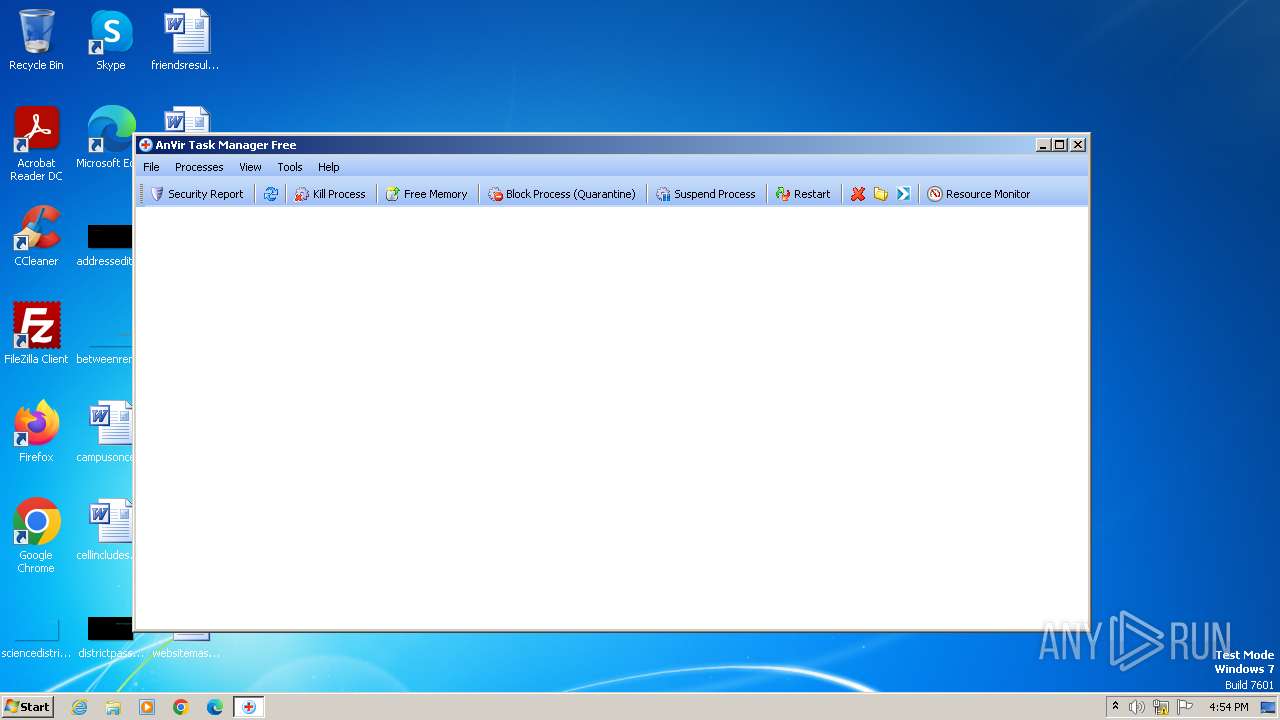Click the refresh icon in AnVir toolbar
Image resolution: width=1280 pixels, height=720 pixels.
271,194
